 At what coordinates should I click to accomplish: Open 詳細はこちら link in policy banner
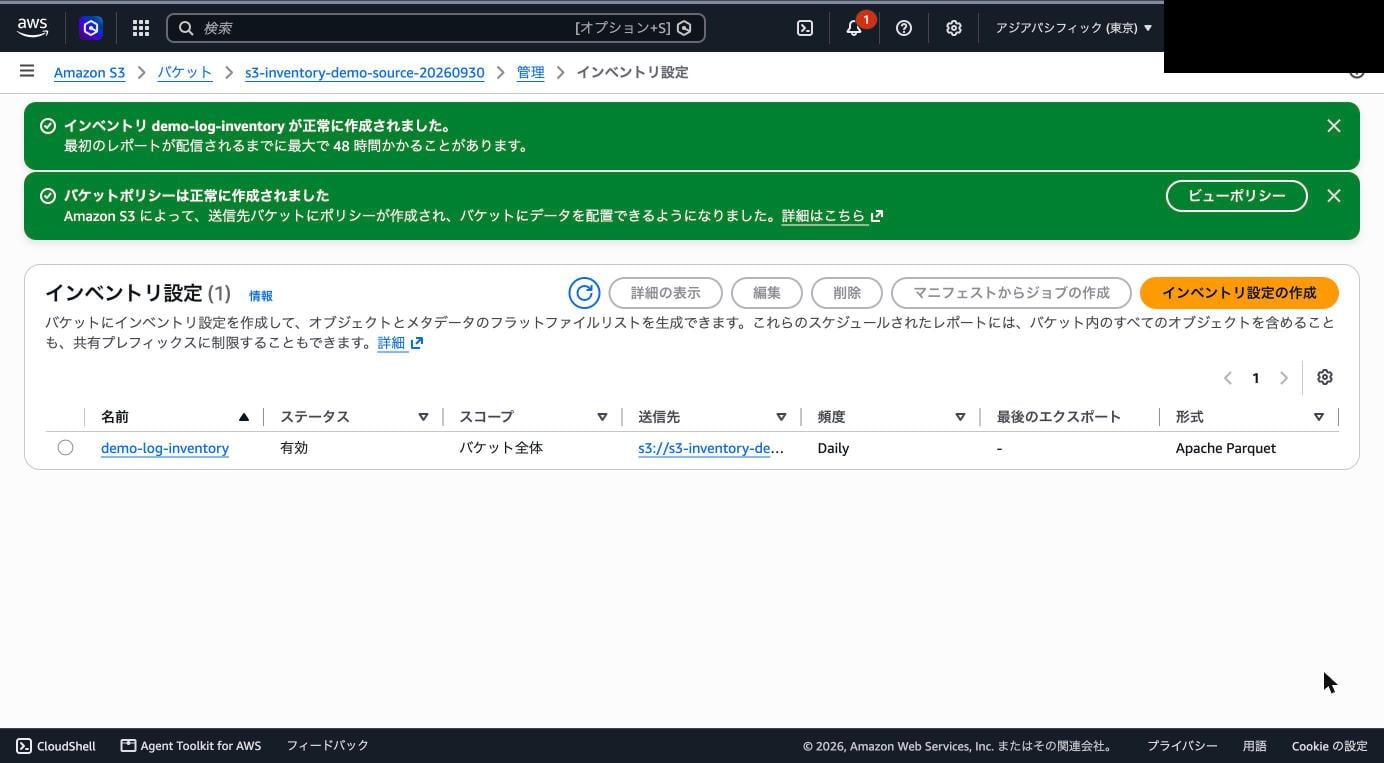[832, 216]
